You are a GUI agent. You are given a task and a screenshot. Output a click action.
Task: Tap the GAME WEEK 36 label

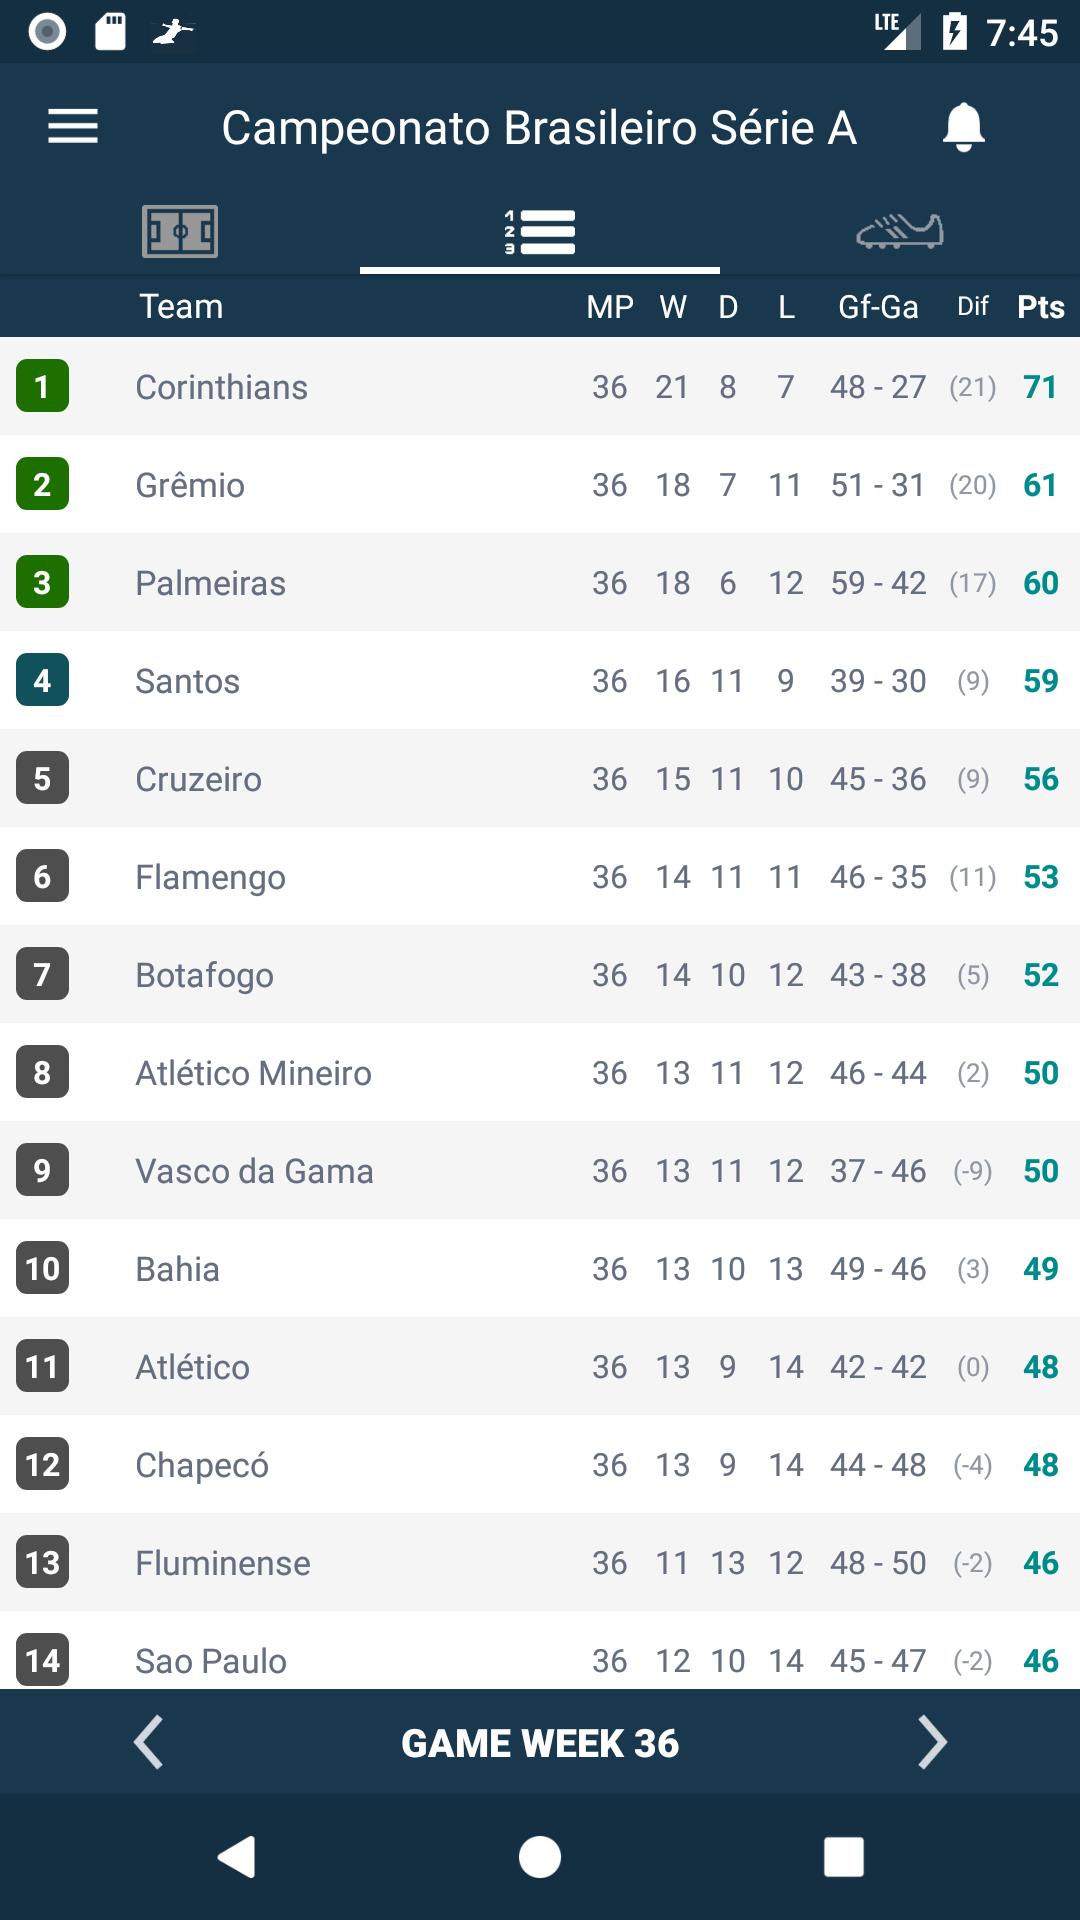pyautogui.click(x=540, y=1743)
